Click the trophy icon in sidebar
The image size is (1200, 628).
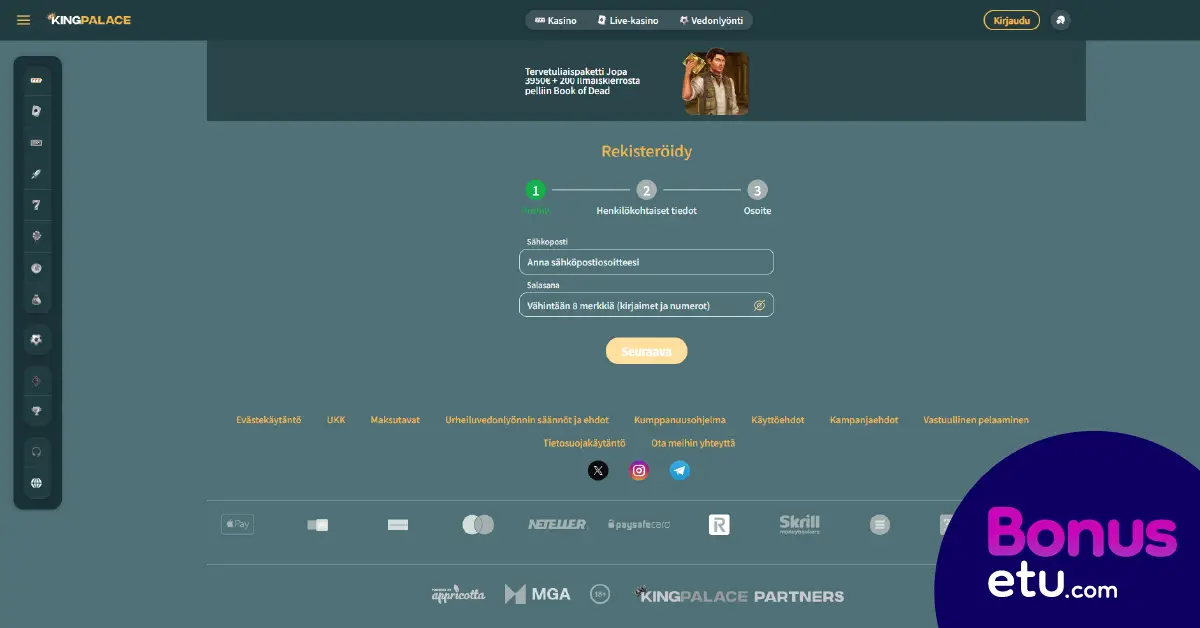click(x=37, y=411)
